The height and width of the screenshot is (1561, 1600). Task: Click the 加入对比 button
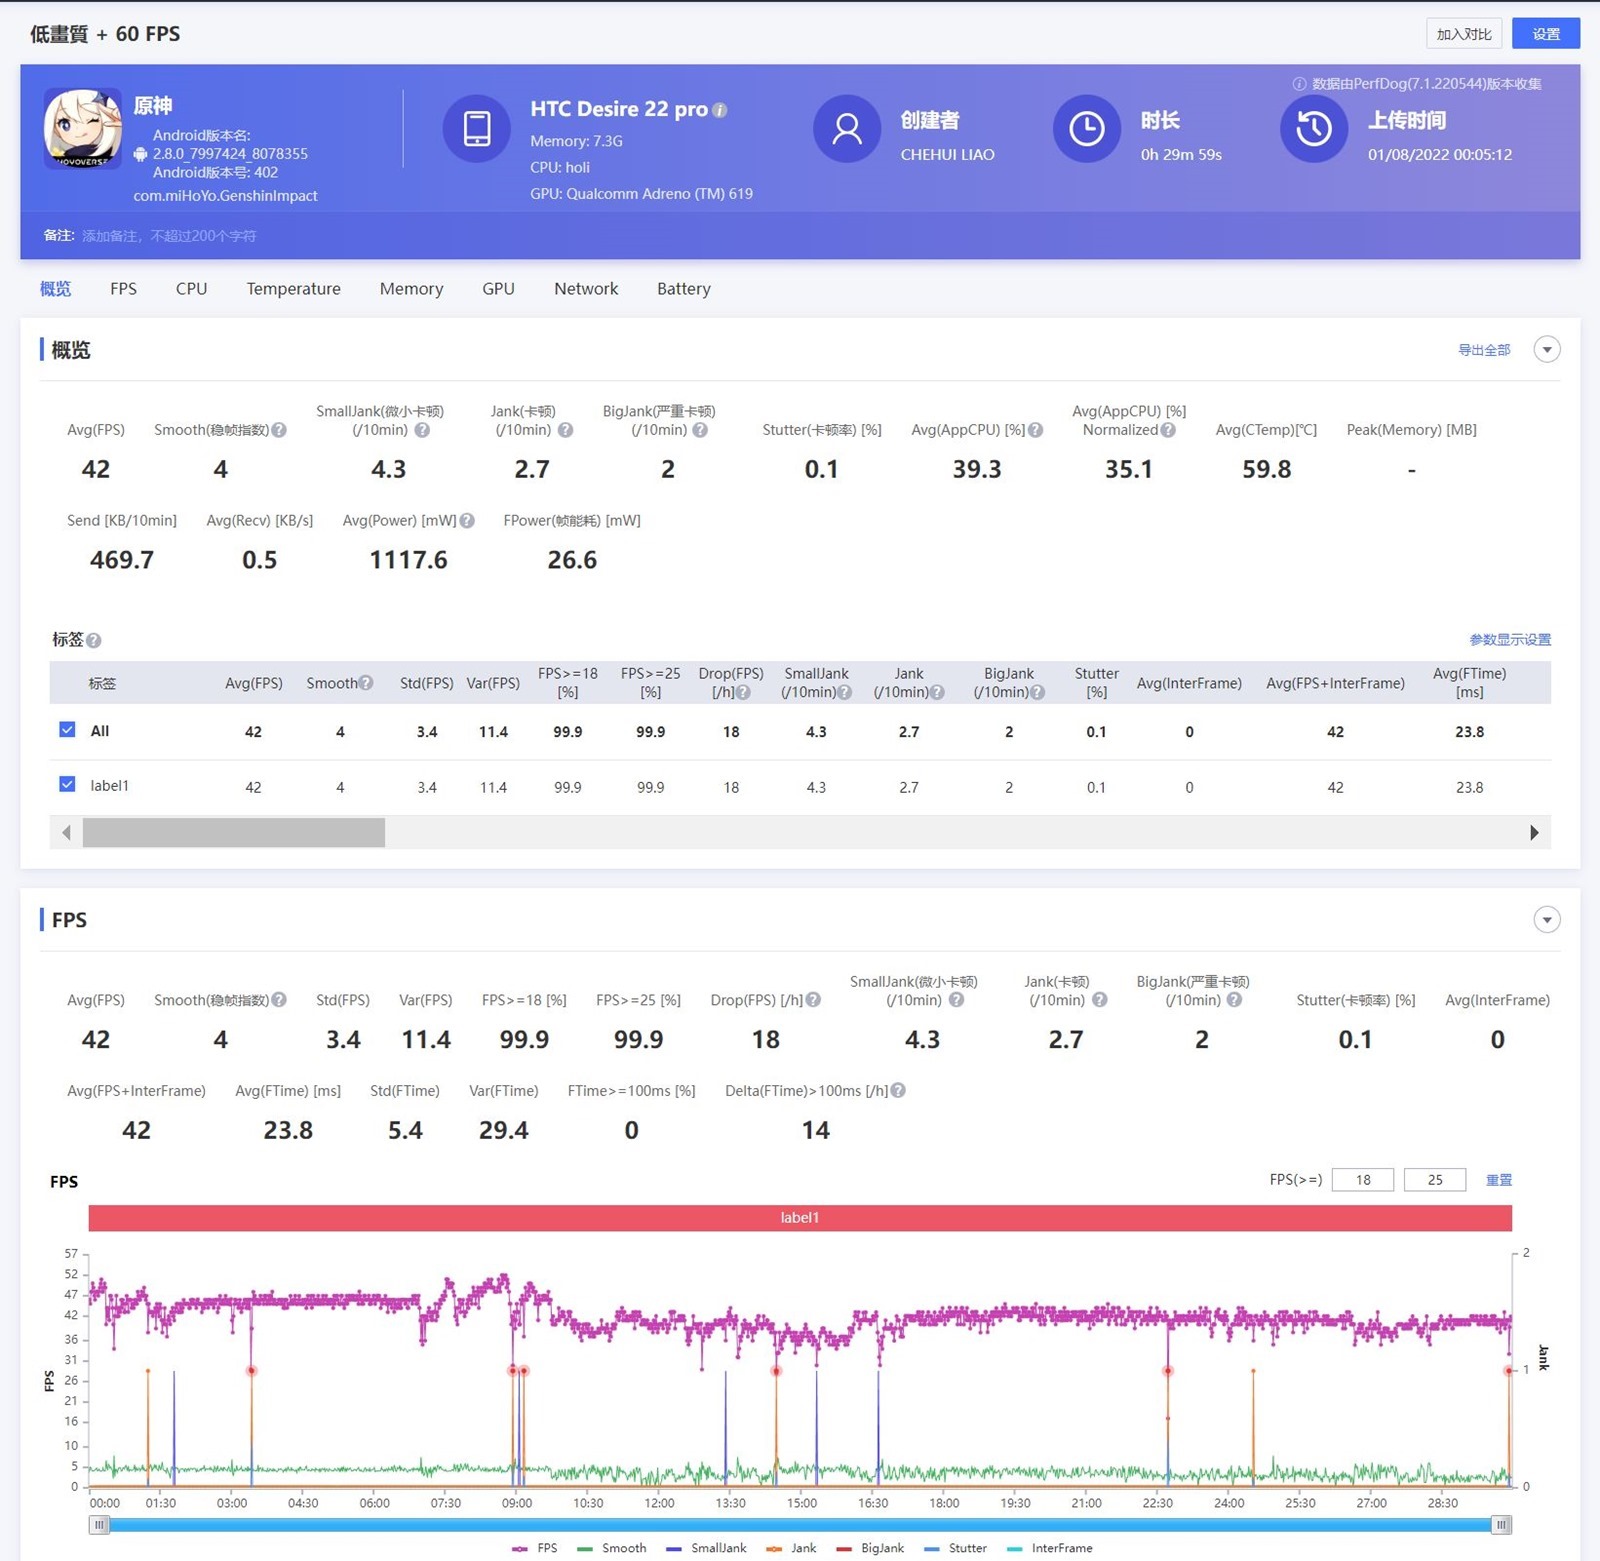click(1463, 34)
